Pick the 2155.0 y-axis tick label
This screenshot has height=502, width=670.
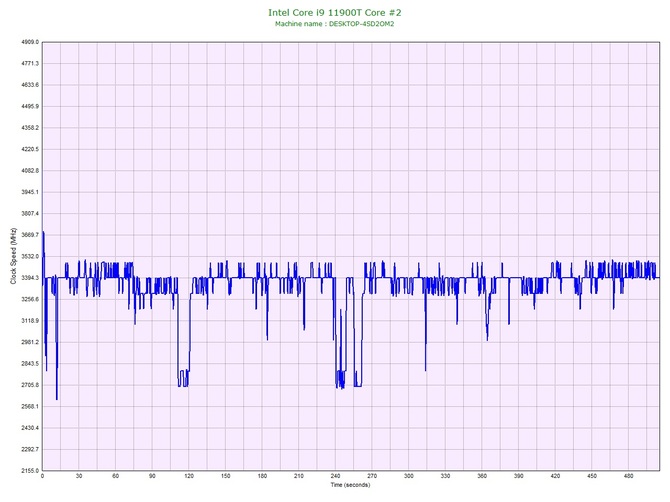pyautogui.click(x=30, y=471)
